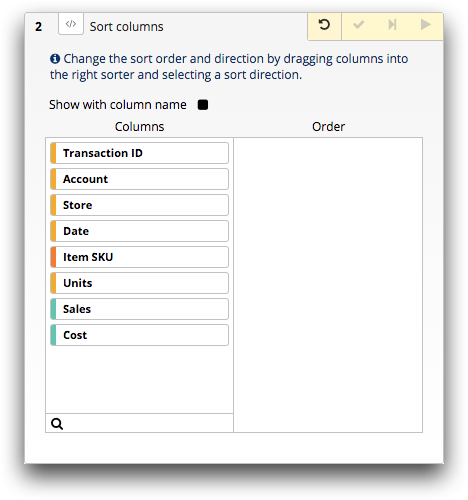Select the Units column item
This screenshot has height=500, width=468.
pos(139,283)
